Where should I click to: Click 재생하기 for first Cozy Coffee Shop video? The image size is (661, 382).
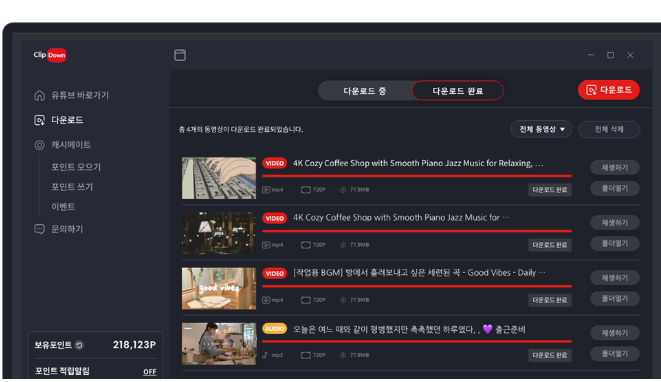(615, 167)
